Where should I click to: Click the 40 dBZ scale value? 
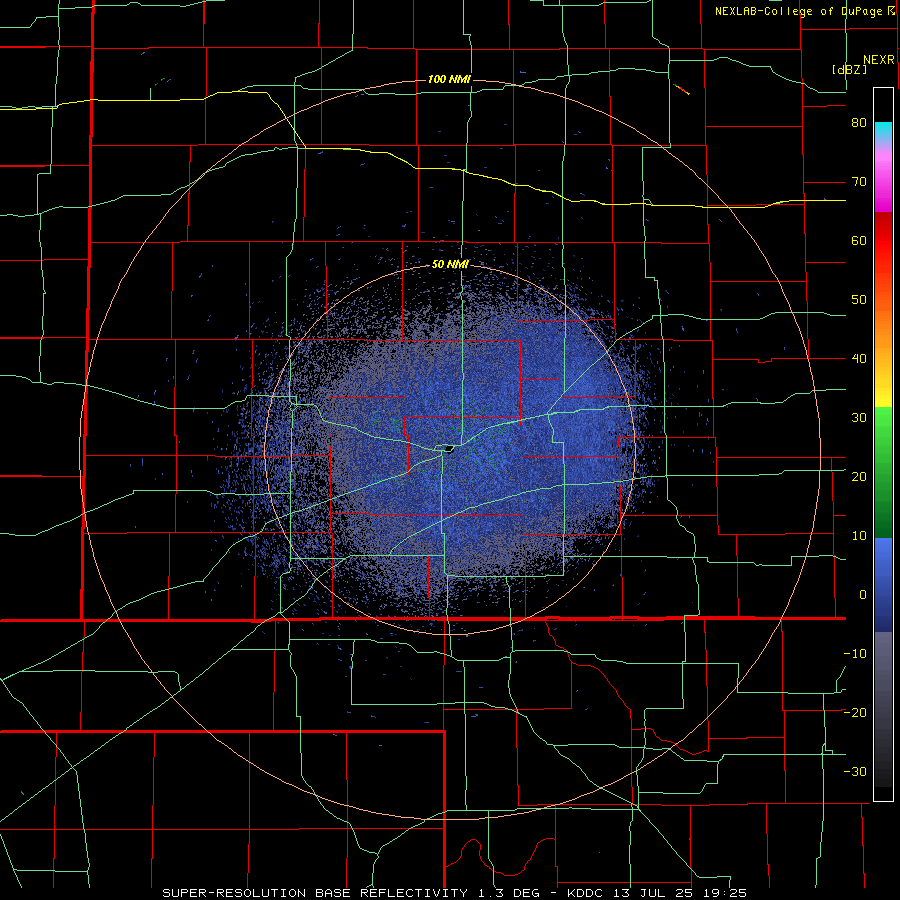[859, 359]
